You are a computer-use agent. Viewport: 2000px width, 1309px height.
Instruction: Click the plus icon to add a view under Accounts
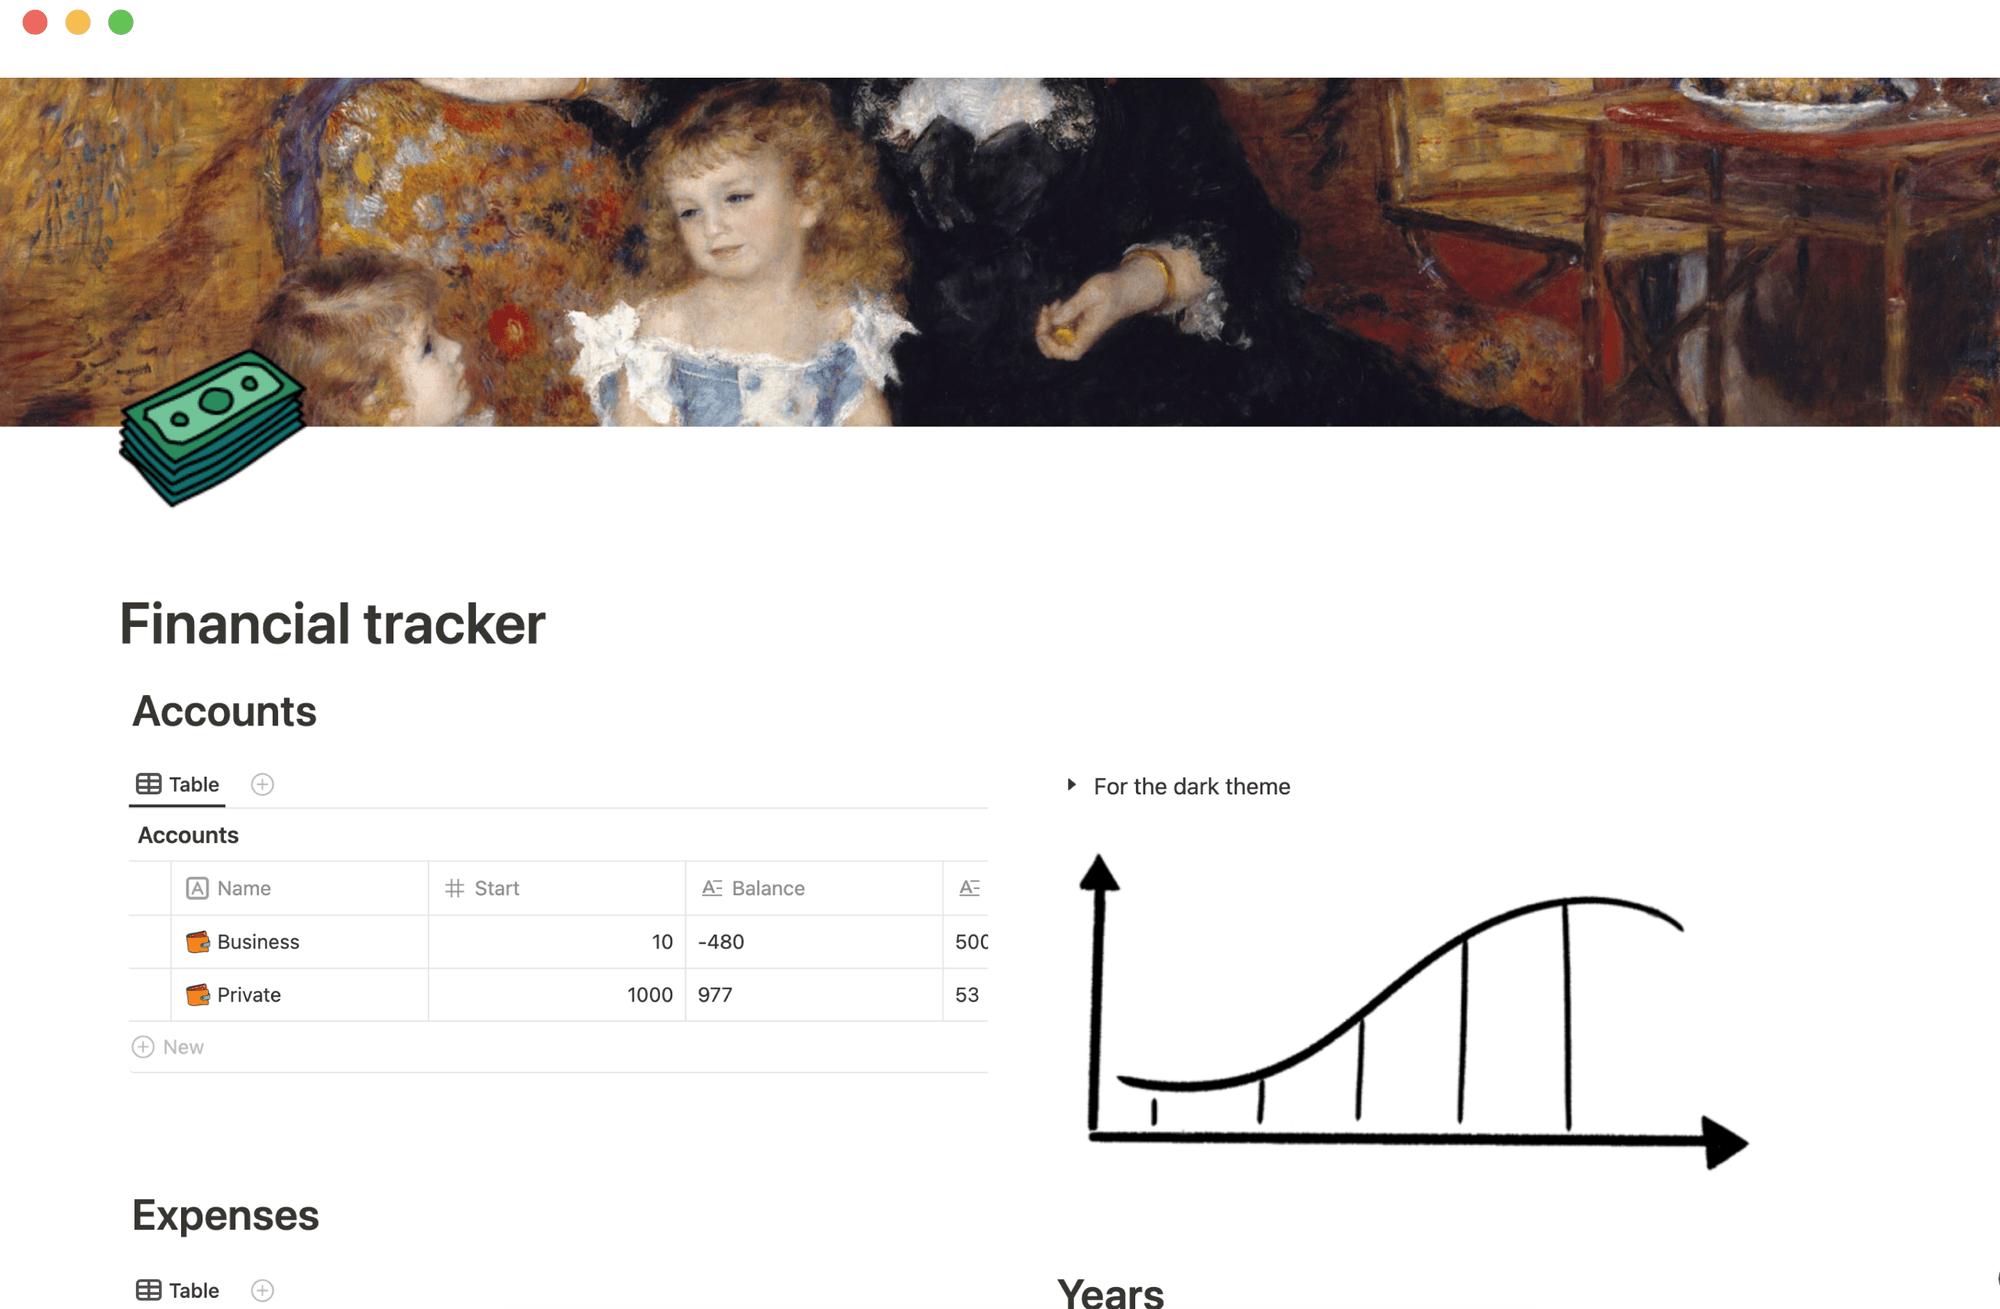tap(263, 784)
